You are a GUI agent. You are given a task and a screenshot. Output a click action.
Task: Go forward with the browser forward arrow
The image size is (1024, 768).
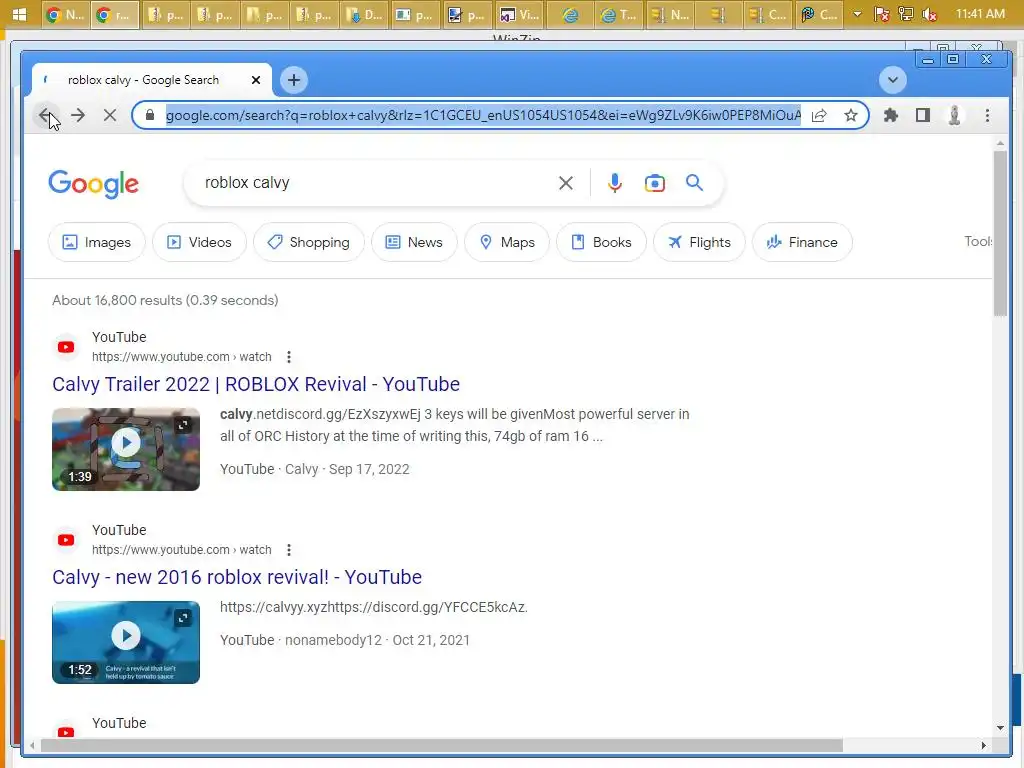point(78,116)
